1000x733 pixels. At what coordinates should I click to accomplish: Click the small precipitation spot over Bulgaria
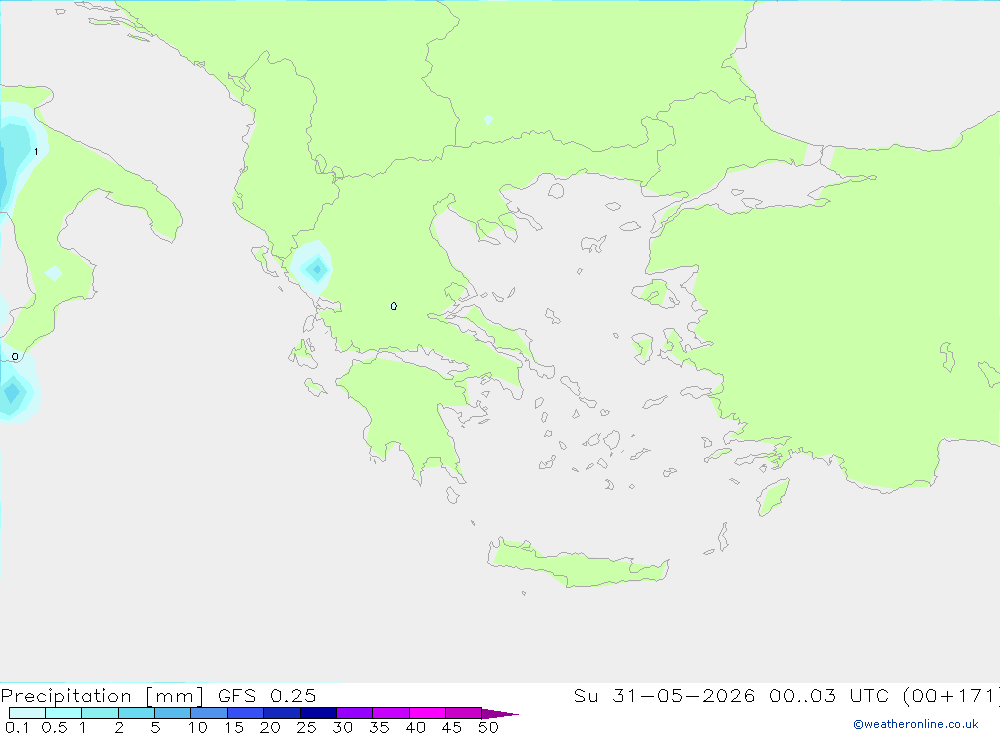[x=488, y=120]
